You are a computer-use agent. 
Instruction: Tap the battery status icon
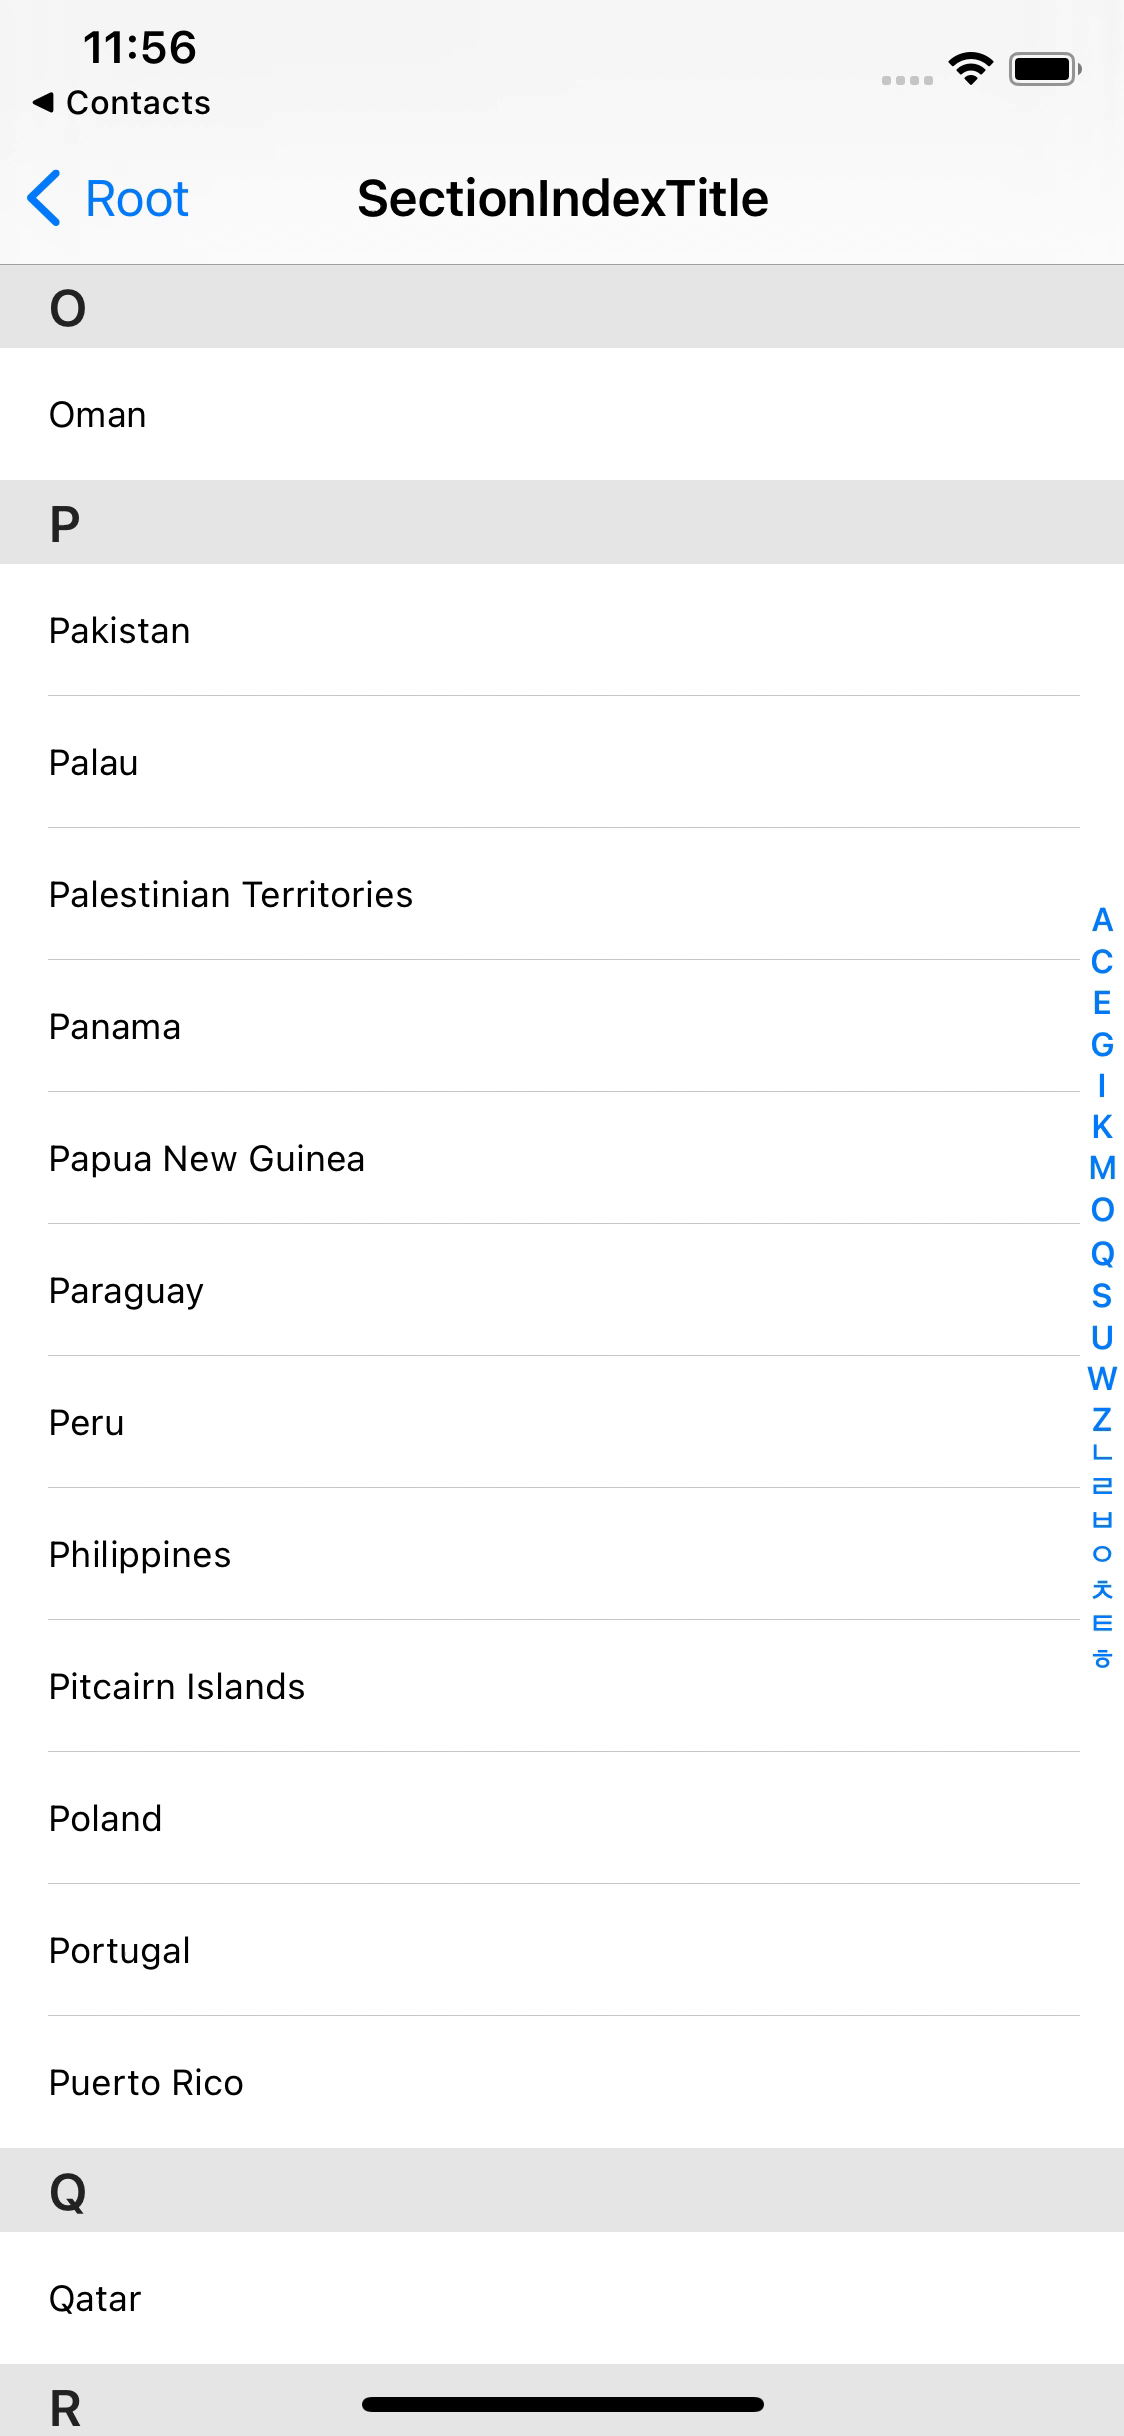(1045, 69)
